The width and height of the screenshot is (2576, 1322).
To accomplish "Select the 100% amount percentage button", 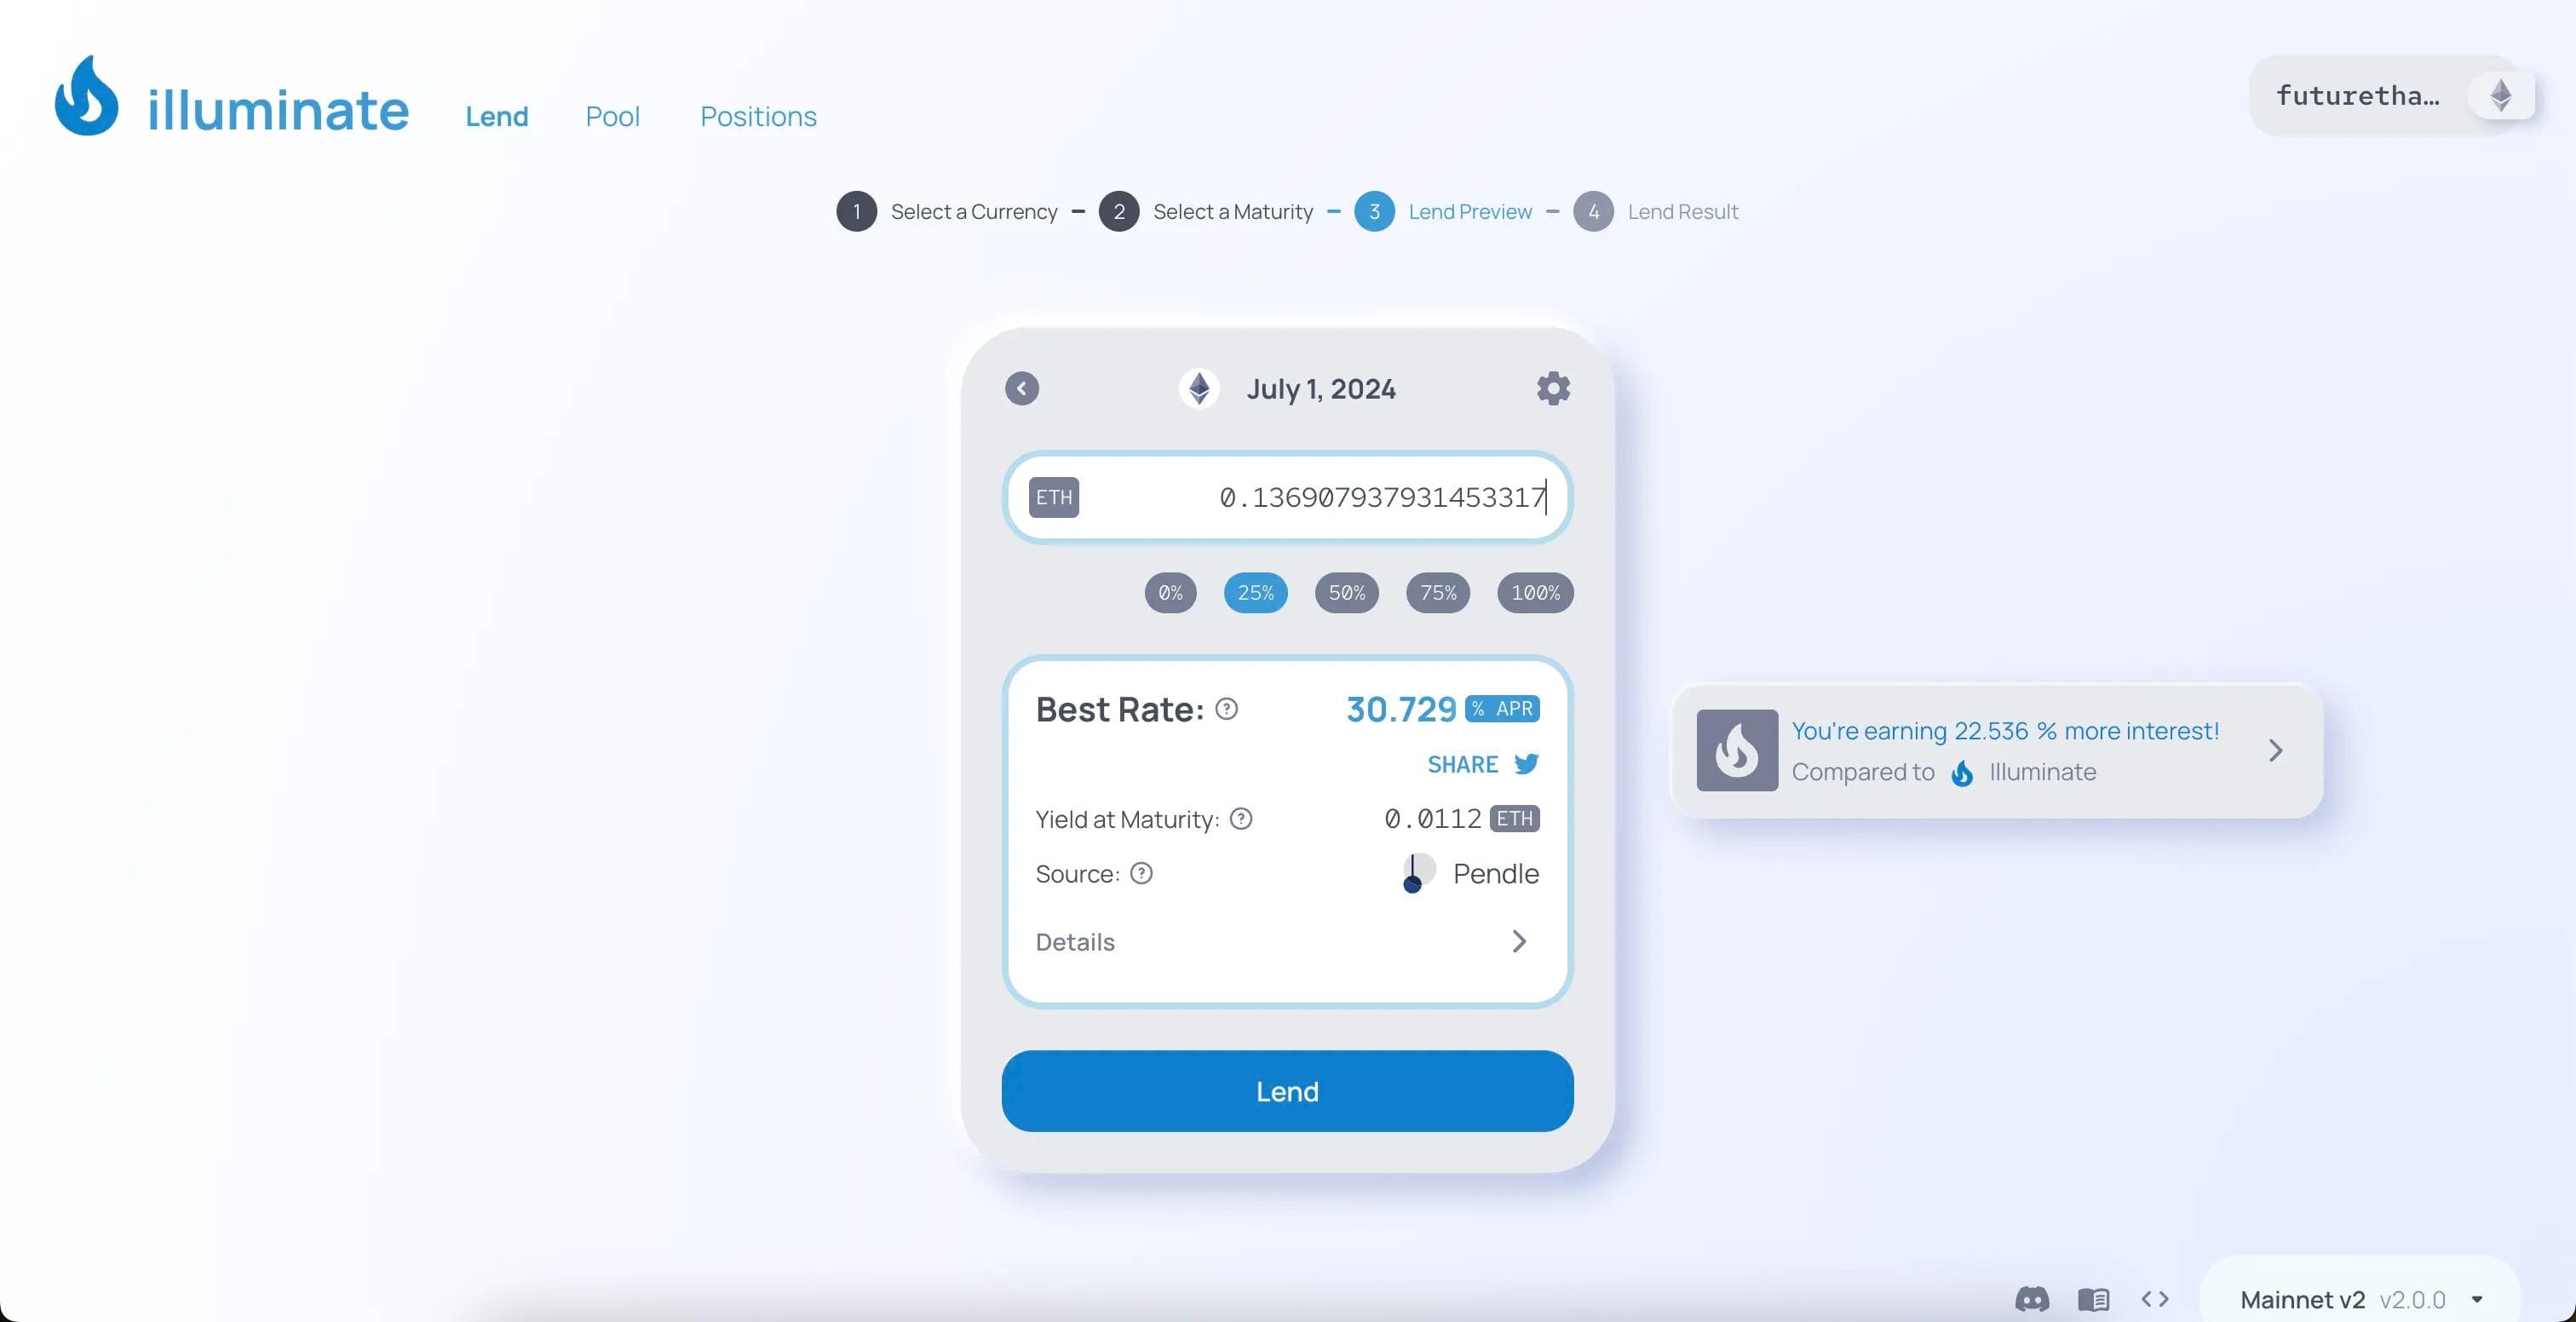I will click(x=1534, y=592).
